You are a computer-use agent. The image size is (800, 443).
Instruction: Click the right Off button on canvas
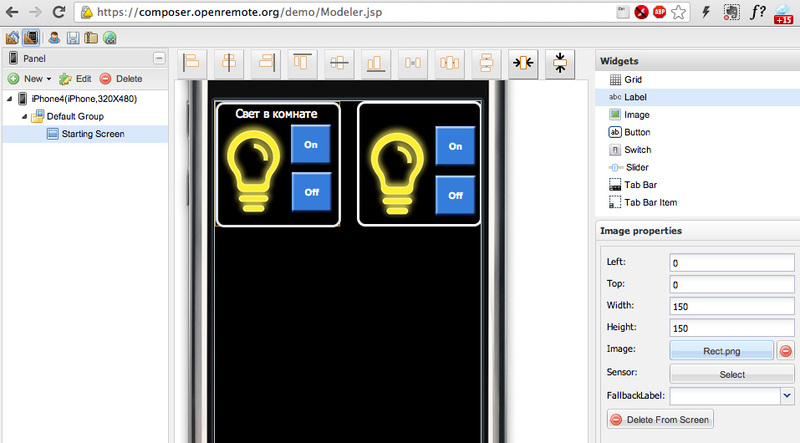coord(455,195)
